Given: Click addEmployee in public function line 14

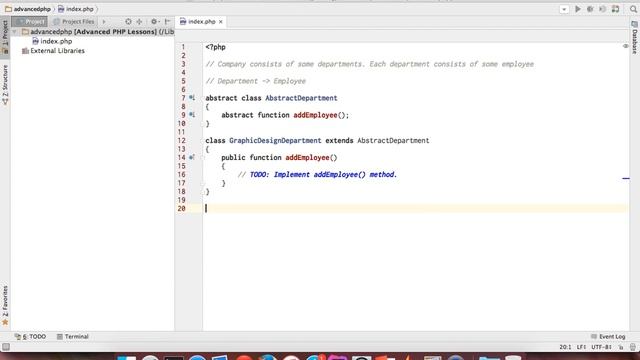Looking at the screenshot, I should 307,158.
